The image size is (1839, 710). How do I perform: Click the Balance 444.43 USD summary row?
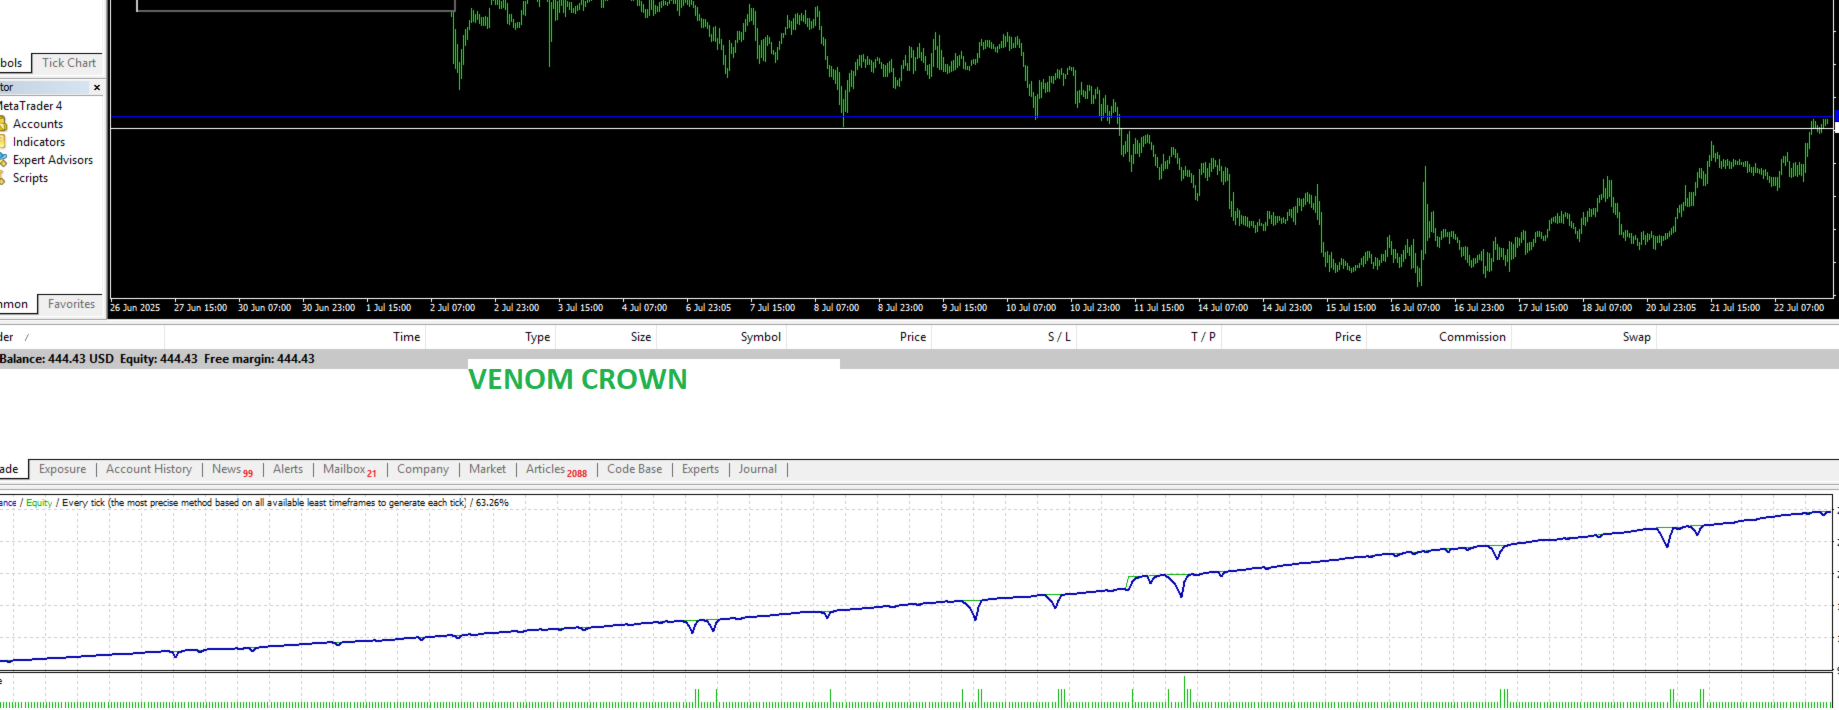(919, 359)
